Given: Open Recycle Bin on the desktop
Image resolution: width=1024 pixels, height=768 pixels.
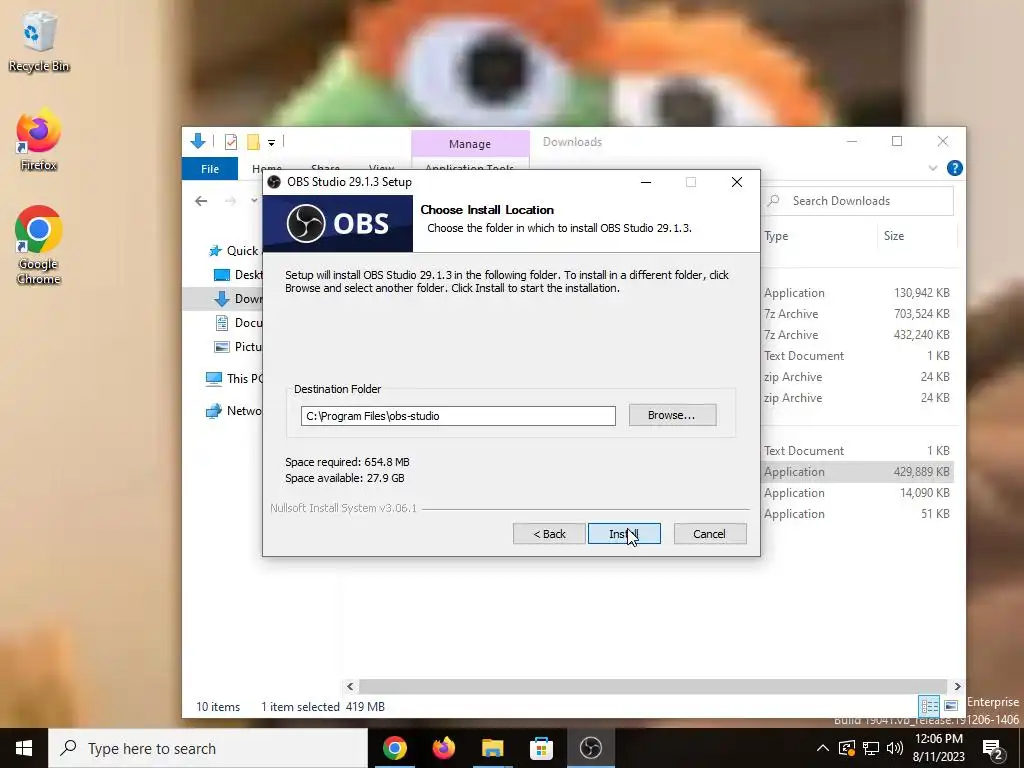Looking at the screenshot, I should pos(39,44).
